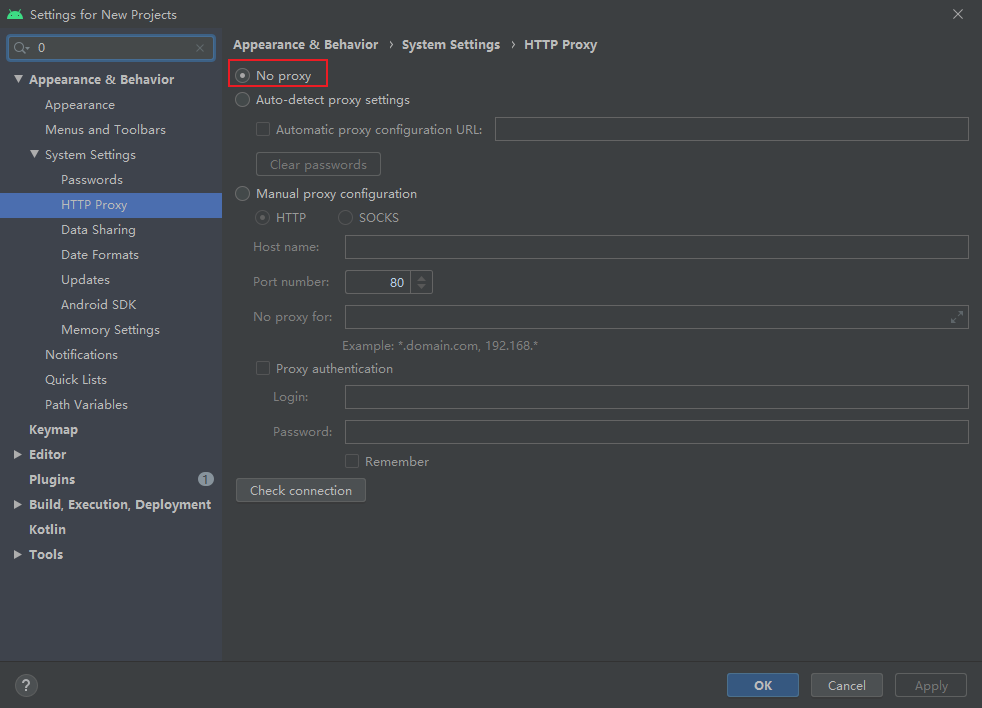
Task: Click the Password input field
Action: pos(656,432)
